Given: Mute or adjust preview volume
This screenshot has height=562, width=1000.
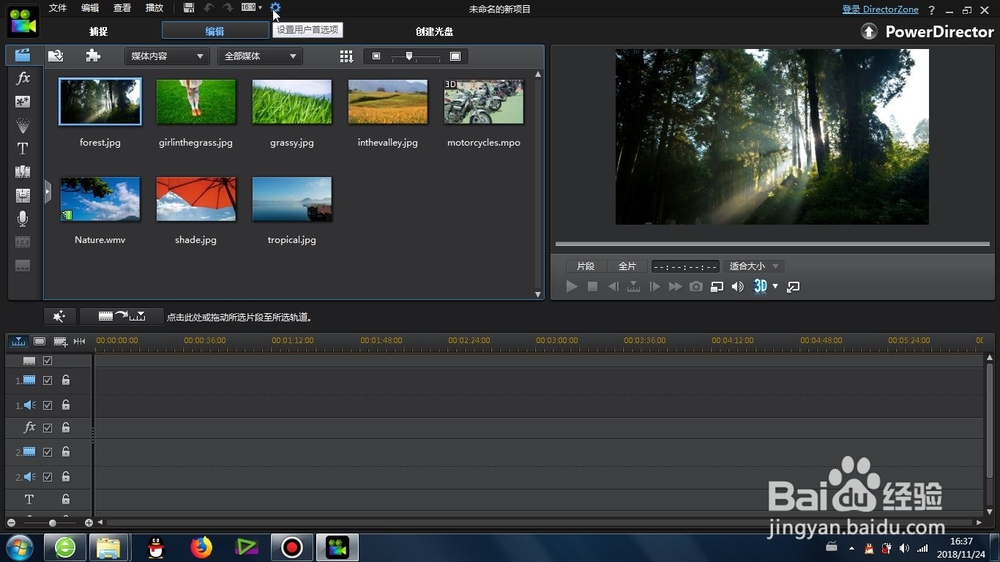Looking at the screenshot, I should (x=737, y=286).
